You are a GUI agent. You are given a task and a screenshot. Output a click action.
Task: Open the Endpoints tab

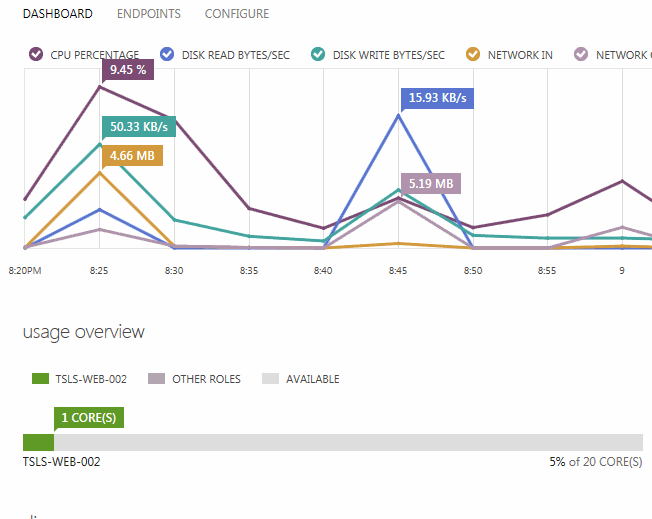click(x=149, y=14)
